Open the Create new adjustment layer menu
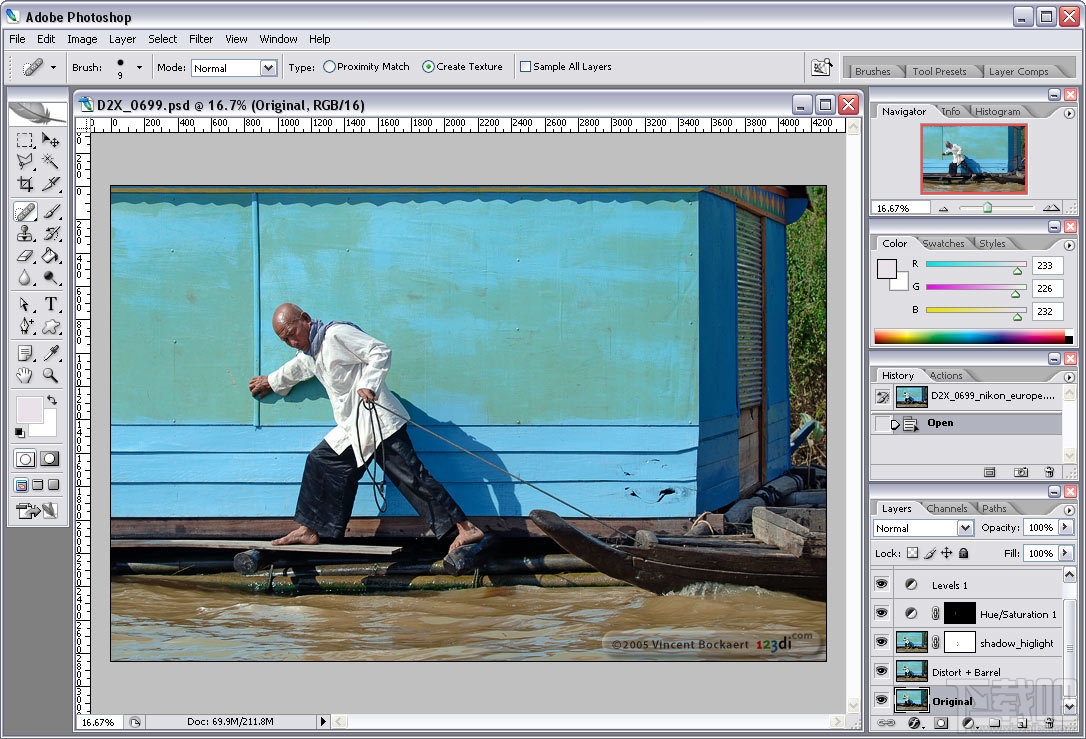 pyautogui.click(x=968, y=722)
